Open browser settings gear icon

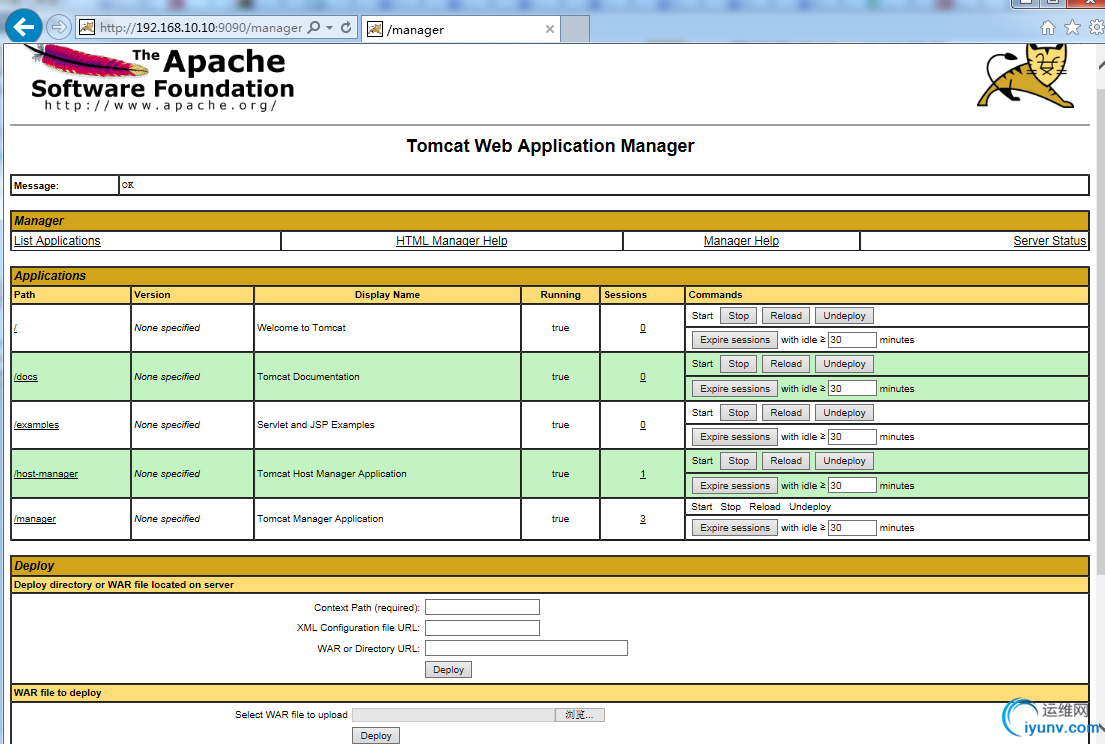1096,28
